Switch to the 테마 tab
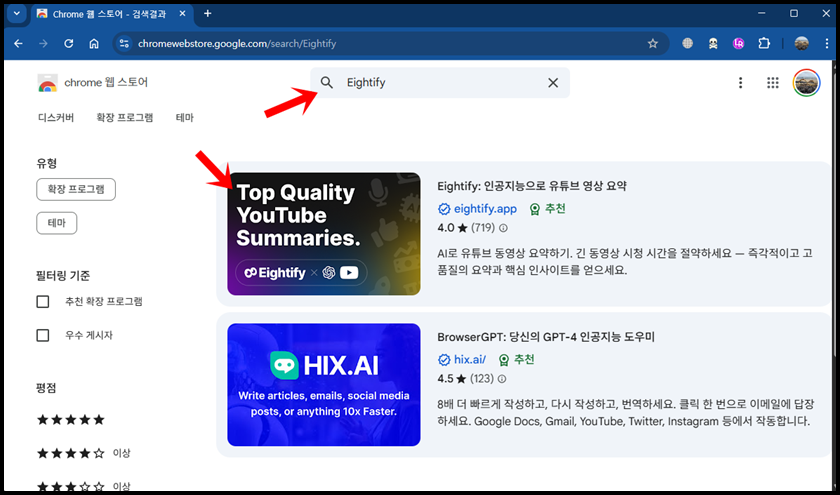 click(x=185, y=117)
